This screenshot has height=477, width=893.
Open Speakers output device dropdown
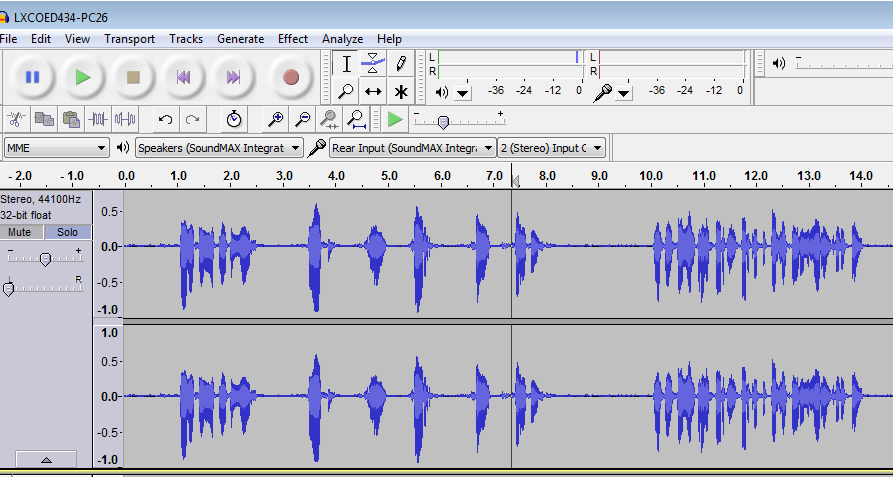[219, 148]
